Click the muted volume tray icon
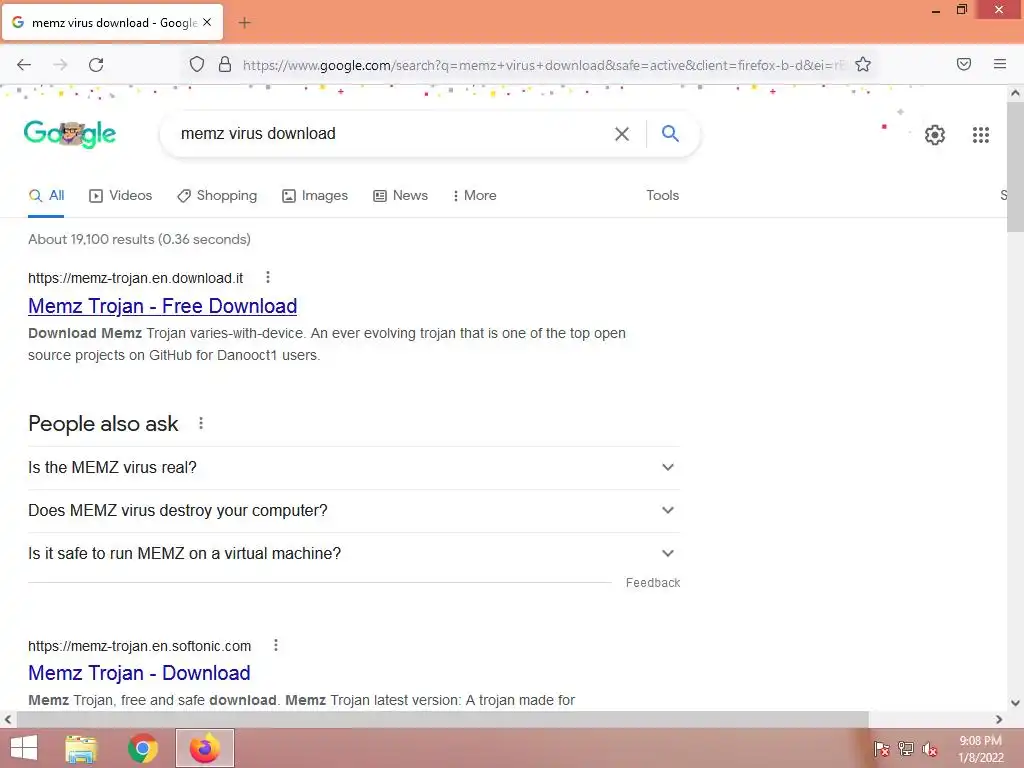The height and width of the screenshot is (768, 1024). tap(930, 749)
